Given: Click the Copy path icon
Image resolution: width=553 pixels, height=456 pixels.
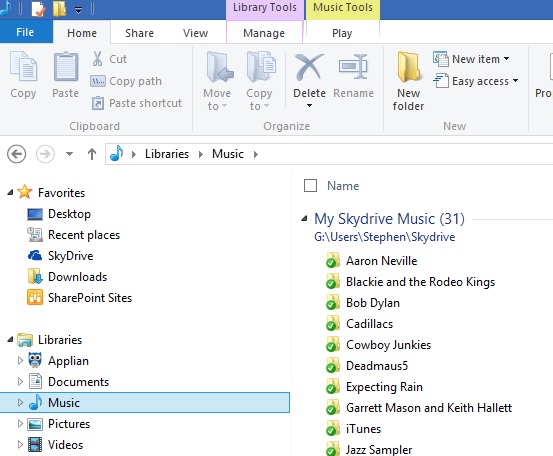Looking at the screenshot, I should [x=98, y=81].
